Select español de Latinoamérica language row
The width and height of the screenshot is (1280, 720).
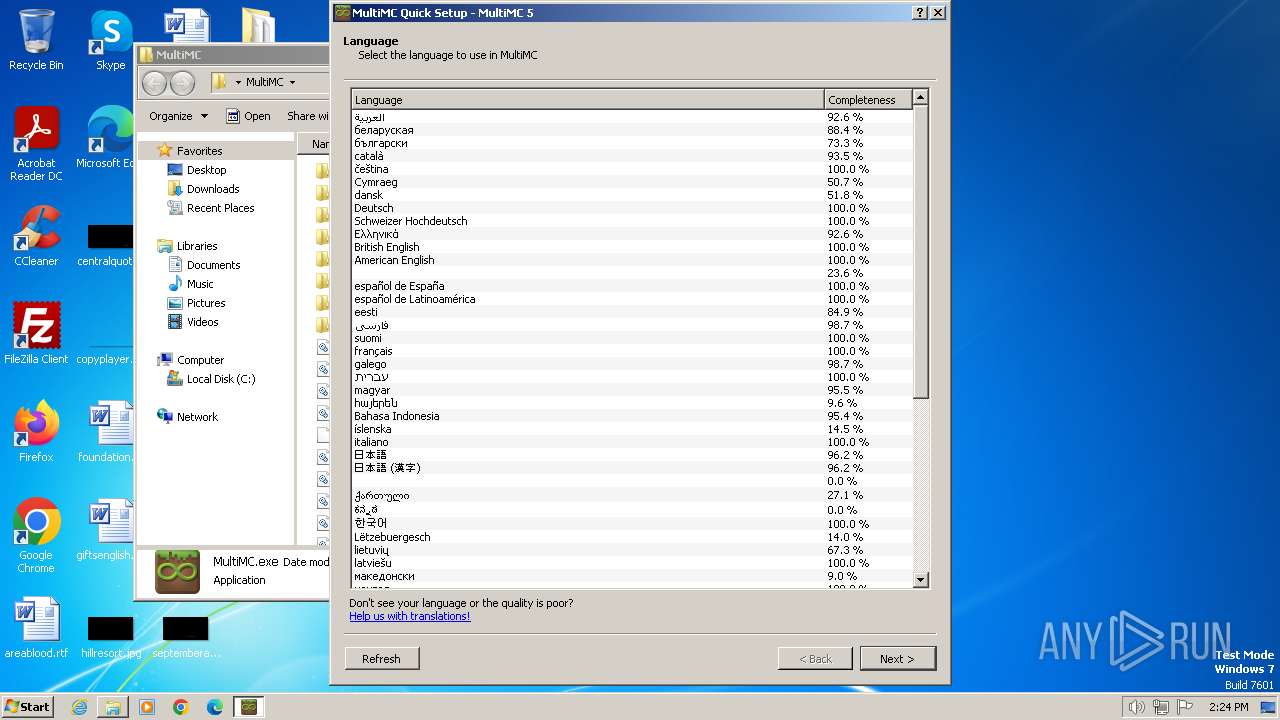click(x=632, y=299)
